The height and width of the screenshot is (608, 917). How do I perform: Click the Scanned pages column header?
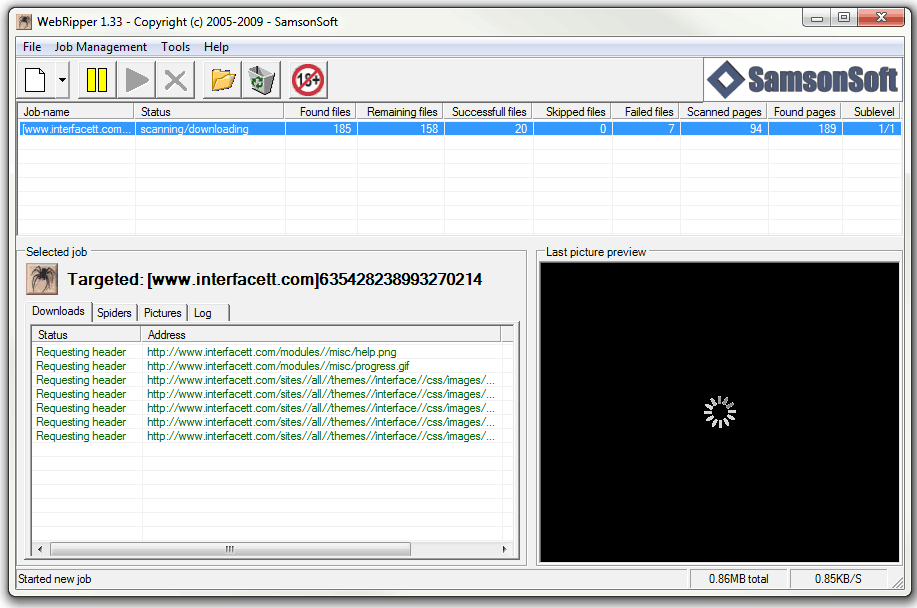pyautogui.click(x=724, y=112)
